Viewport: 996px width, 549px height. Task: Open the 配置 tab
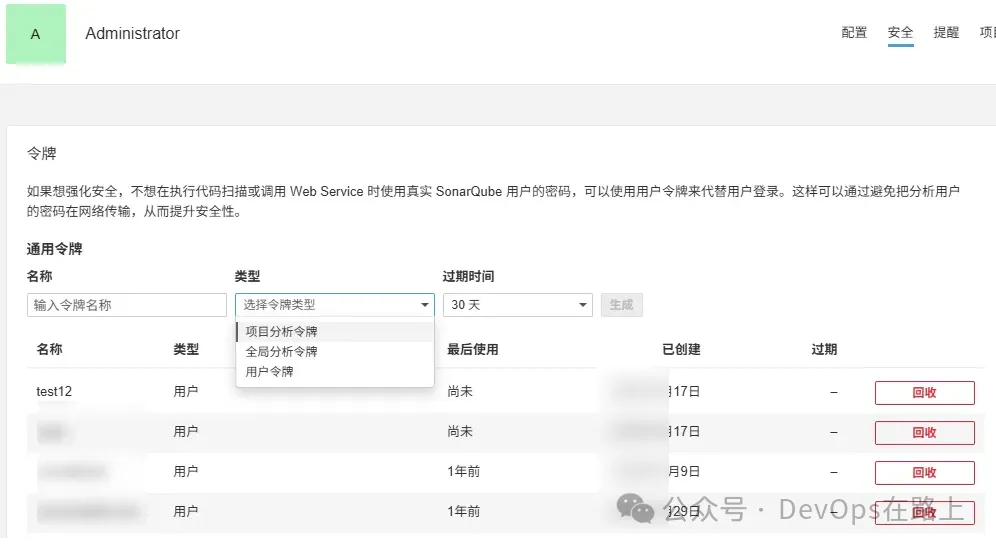pos(854,33)
